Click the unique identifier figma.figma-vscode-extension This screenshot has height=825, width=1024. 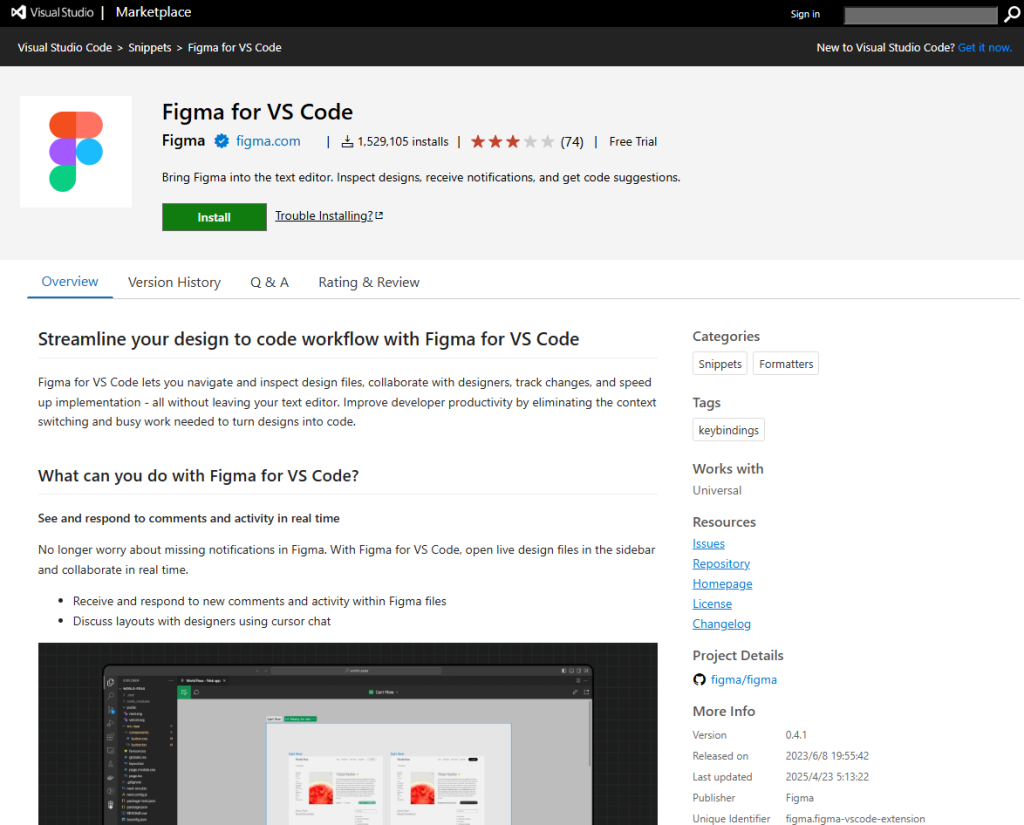click(x=855, y=818)
